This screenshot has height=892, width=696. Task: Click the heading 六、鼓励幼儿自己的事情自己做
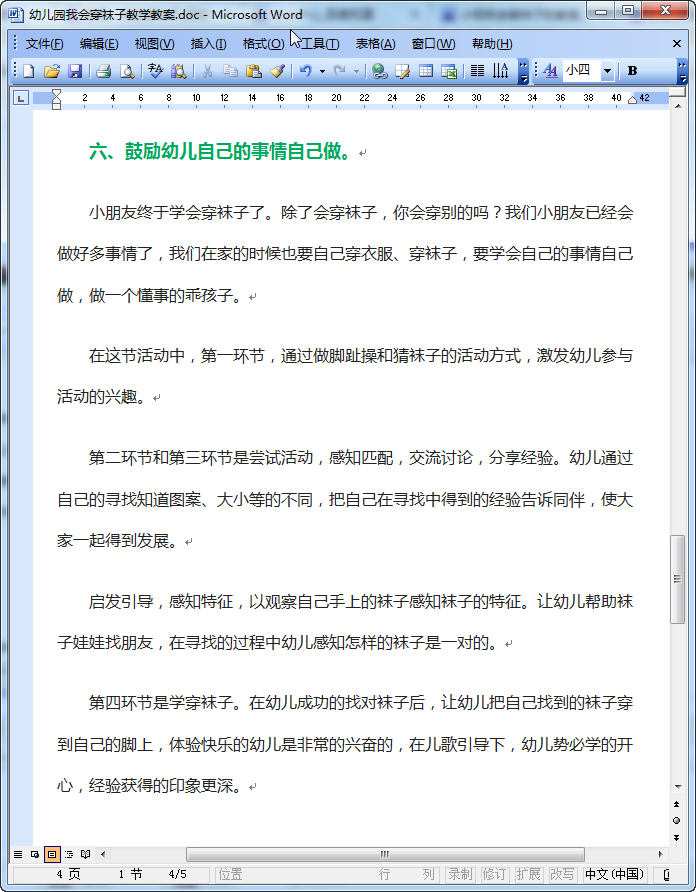[x=220, y=152]
